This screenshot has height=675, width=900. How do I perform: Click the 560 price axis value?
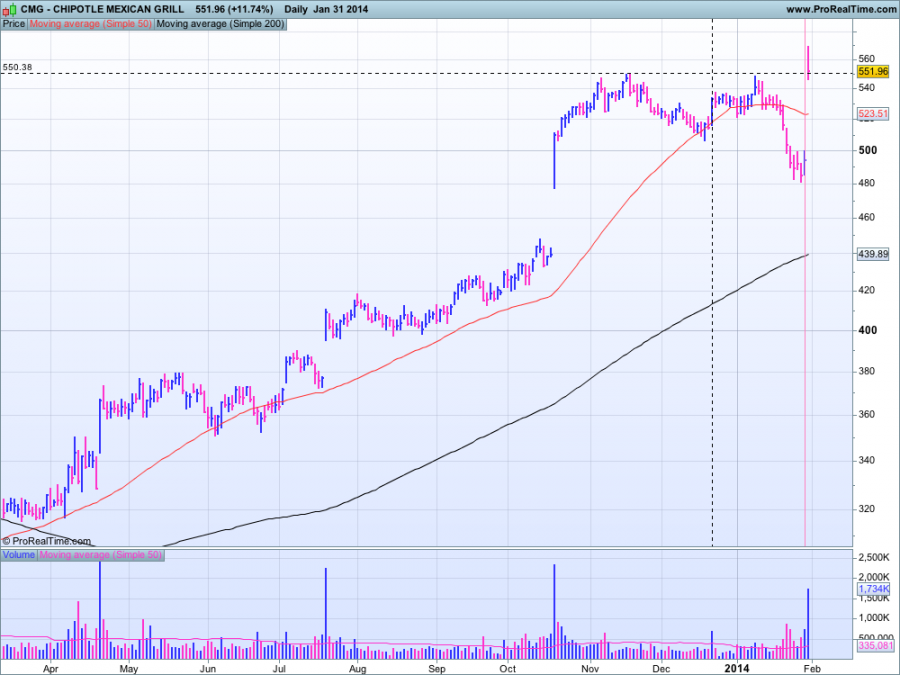[867, 59]
